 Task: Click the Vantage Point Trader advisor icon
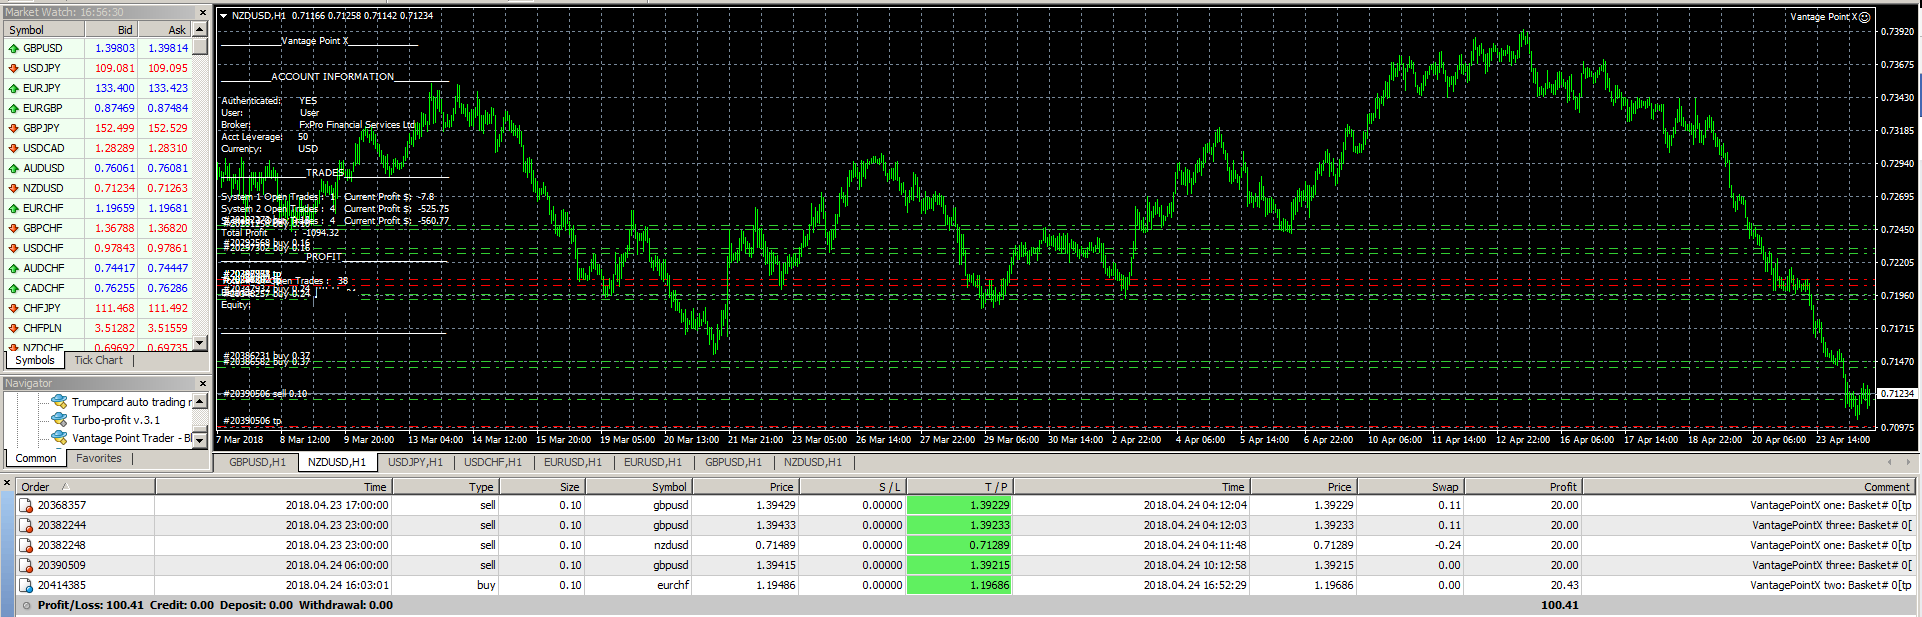[59, 438]
